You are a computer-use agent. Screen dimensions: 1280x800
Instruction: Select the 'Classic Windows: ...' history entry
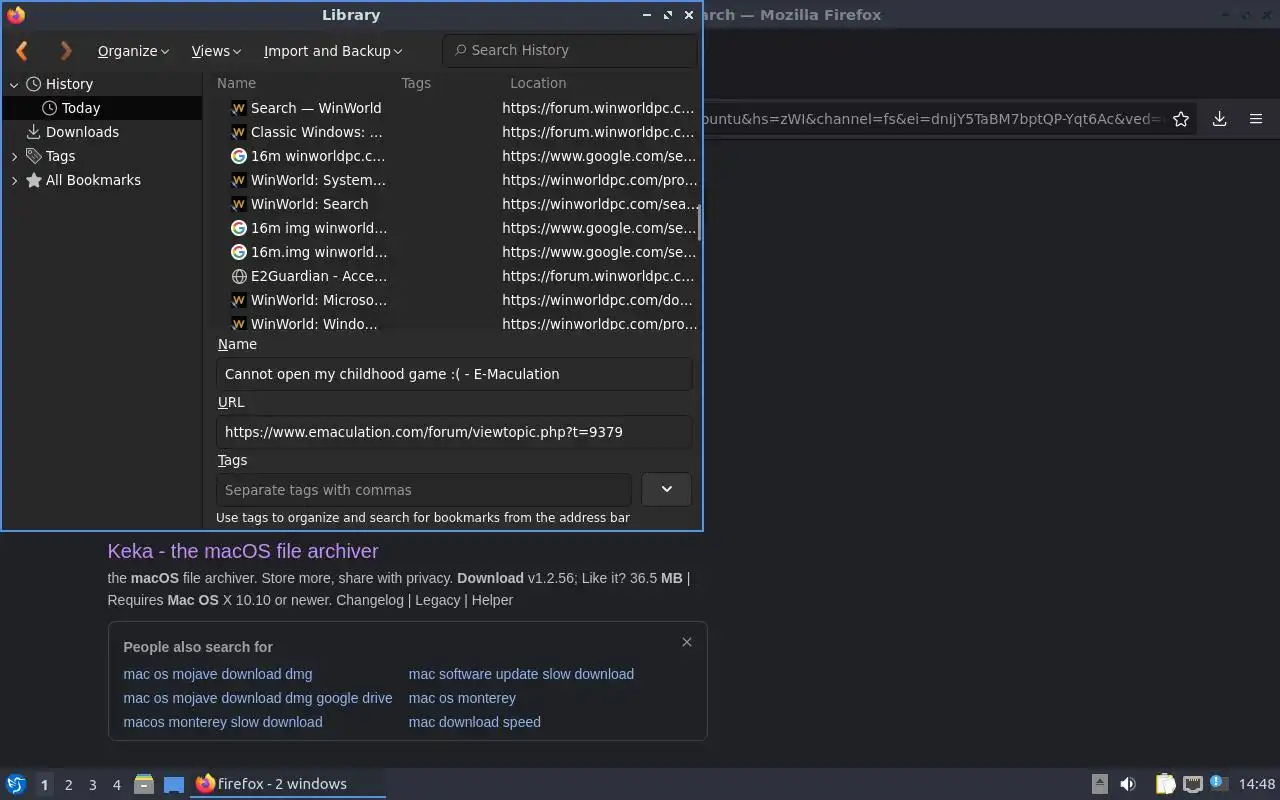coord(450,132)
